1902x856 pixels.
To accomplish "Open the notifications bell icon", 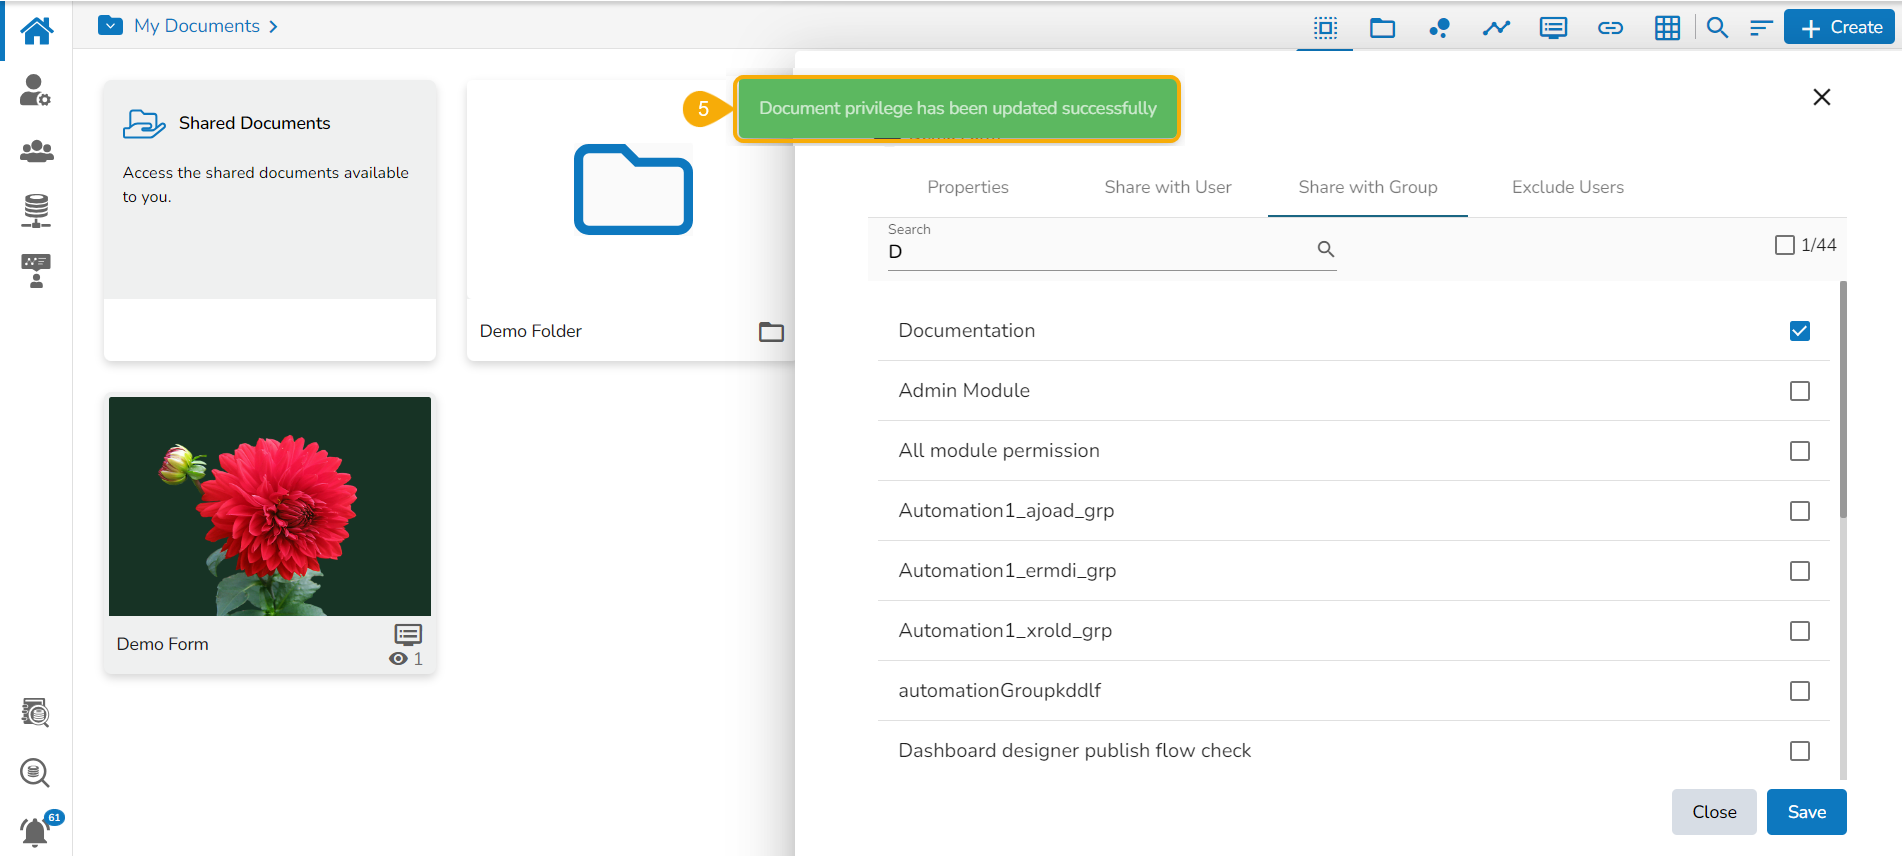I will click(x=35, y=831).
